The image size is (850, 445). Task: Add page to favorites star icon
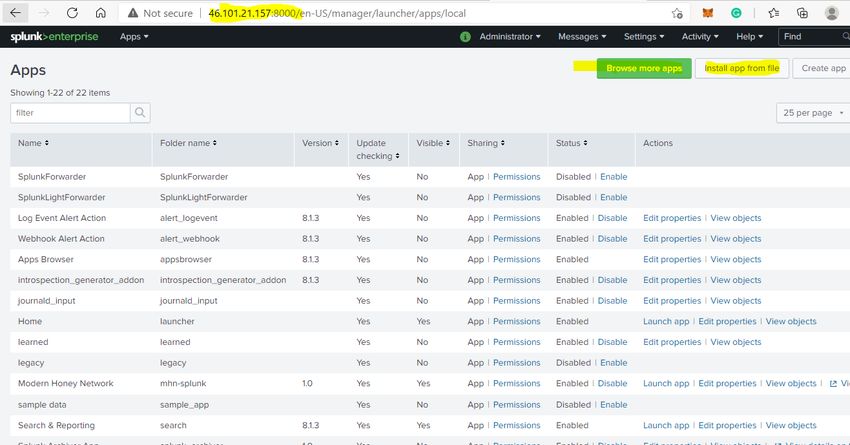677,13
